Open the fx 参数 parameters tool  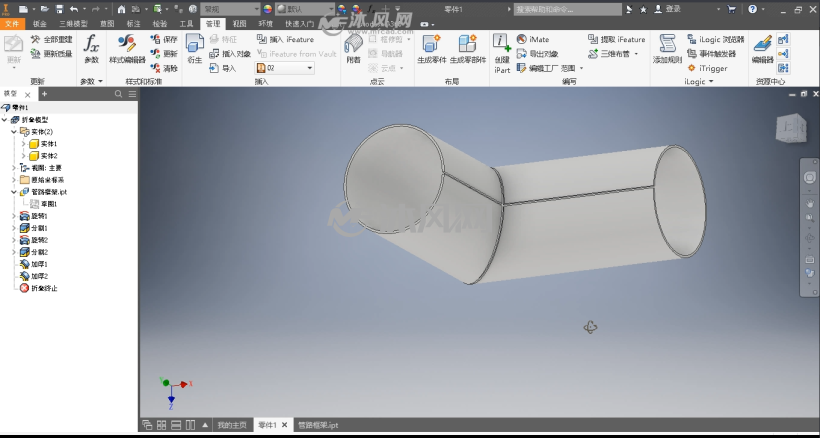click(x=92, y=48)
